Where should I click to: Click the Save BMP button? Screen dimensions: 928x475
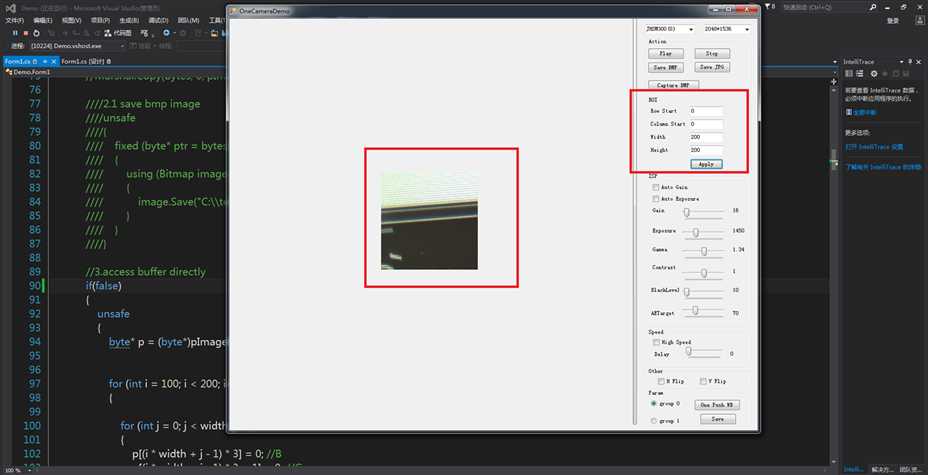point(666,67)
